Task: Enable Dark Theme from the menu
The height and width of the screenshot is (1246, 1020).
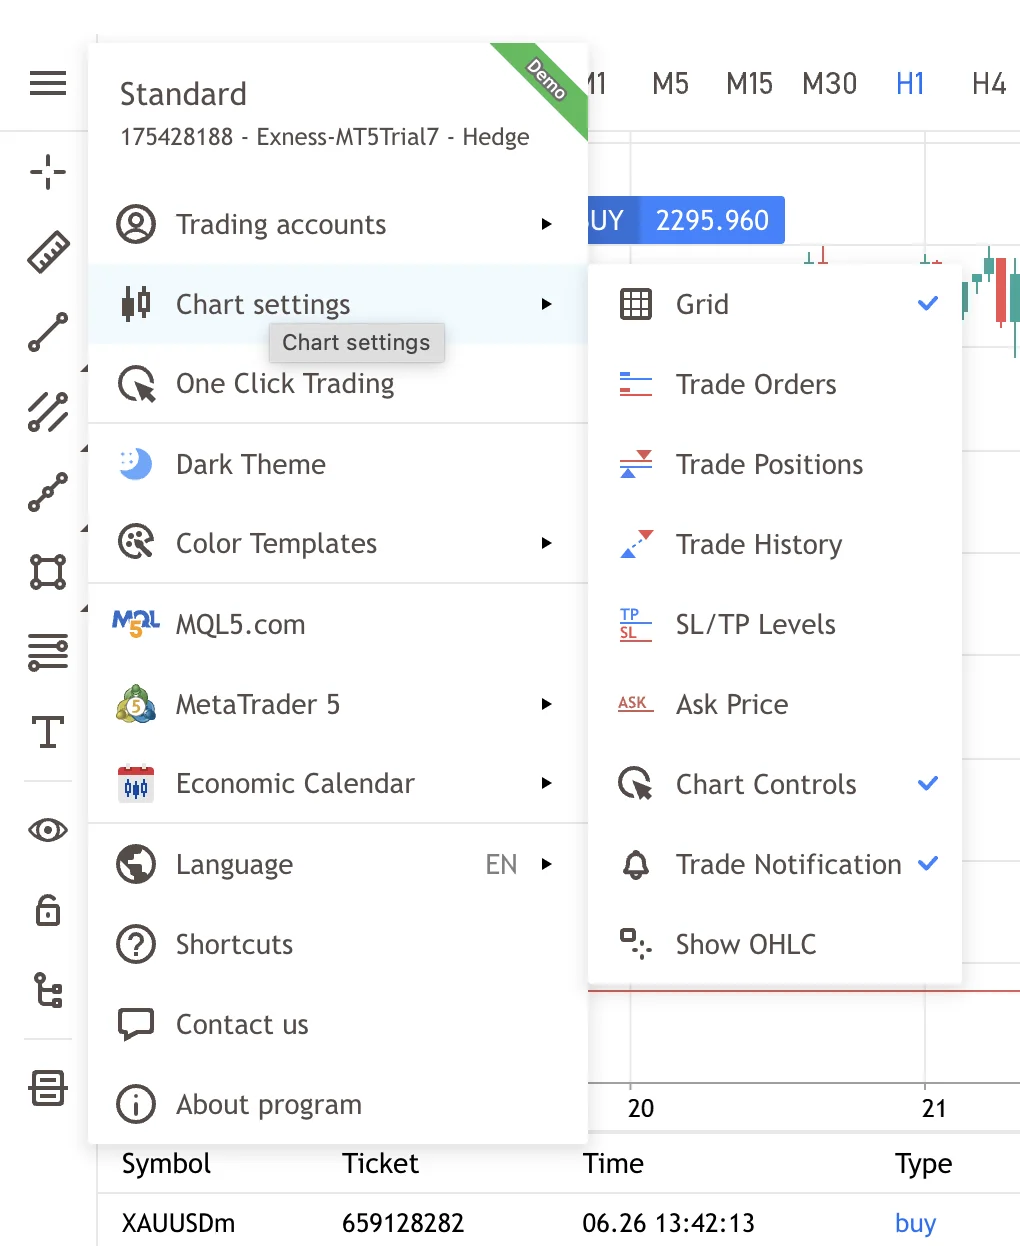Action: (x=251, y=464)
